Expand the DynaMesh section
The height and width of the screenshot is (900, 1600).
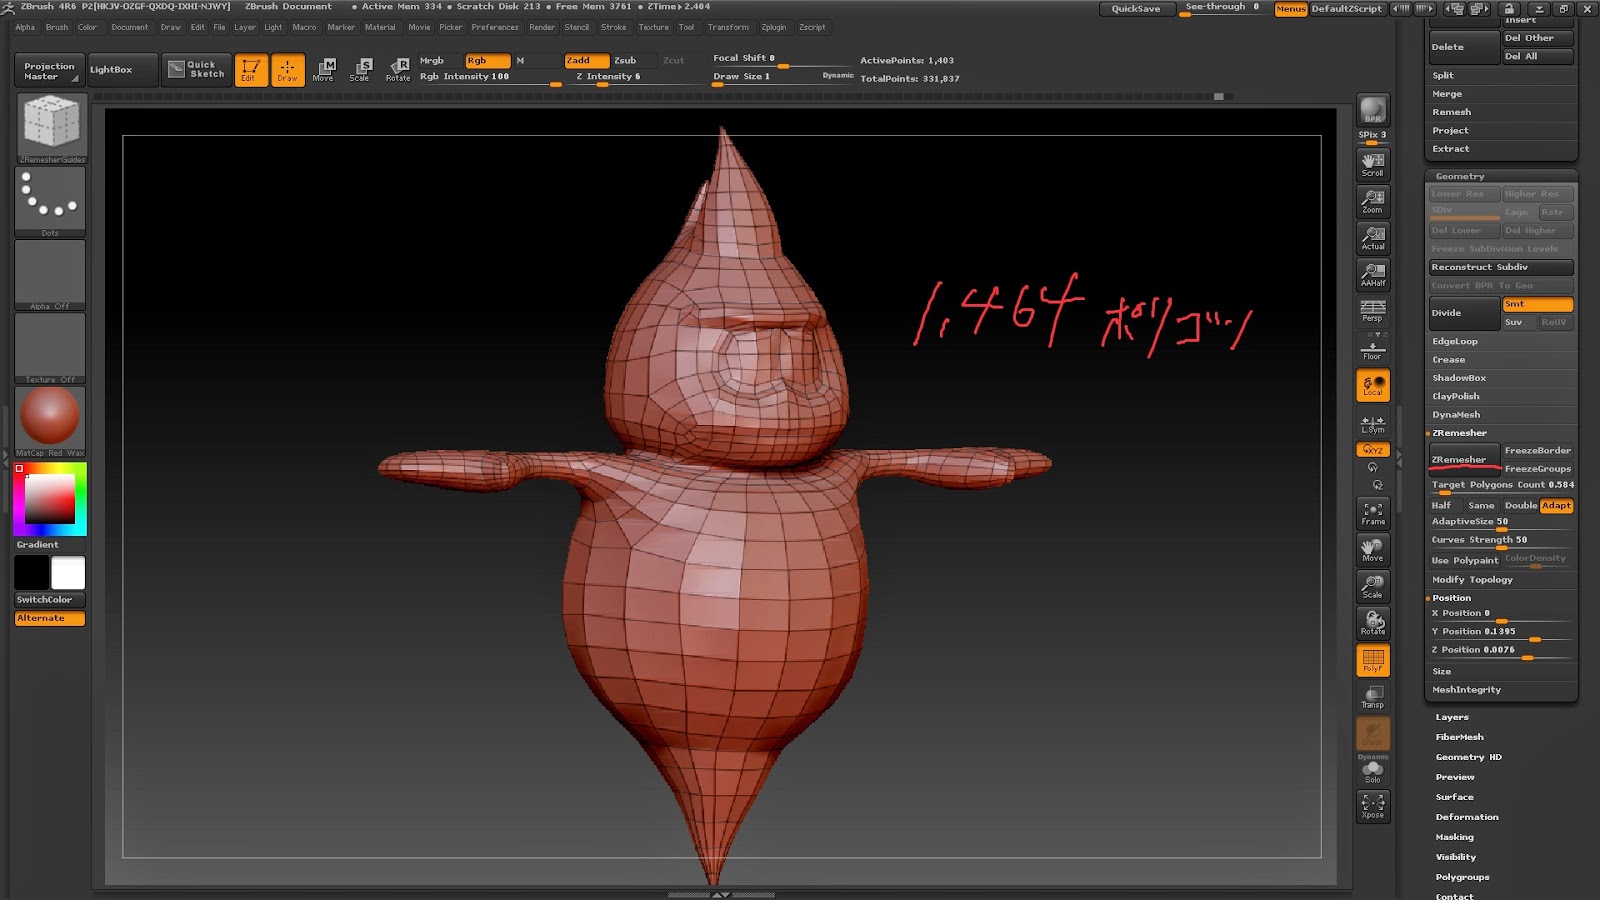1456,415
